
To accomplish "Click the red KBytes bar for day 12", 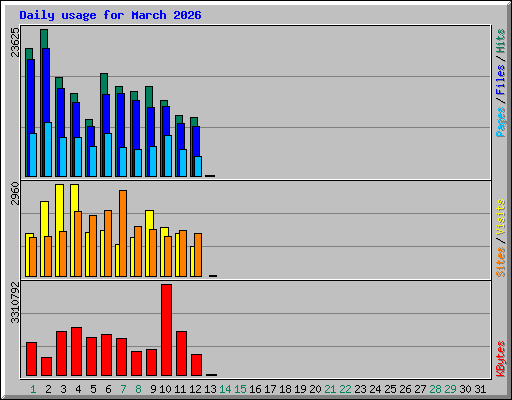I will click(x=196, y=365).
